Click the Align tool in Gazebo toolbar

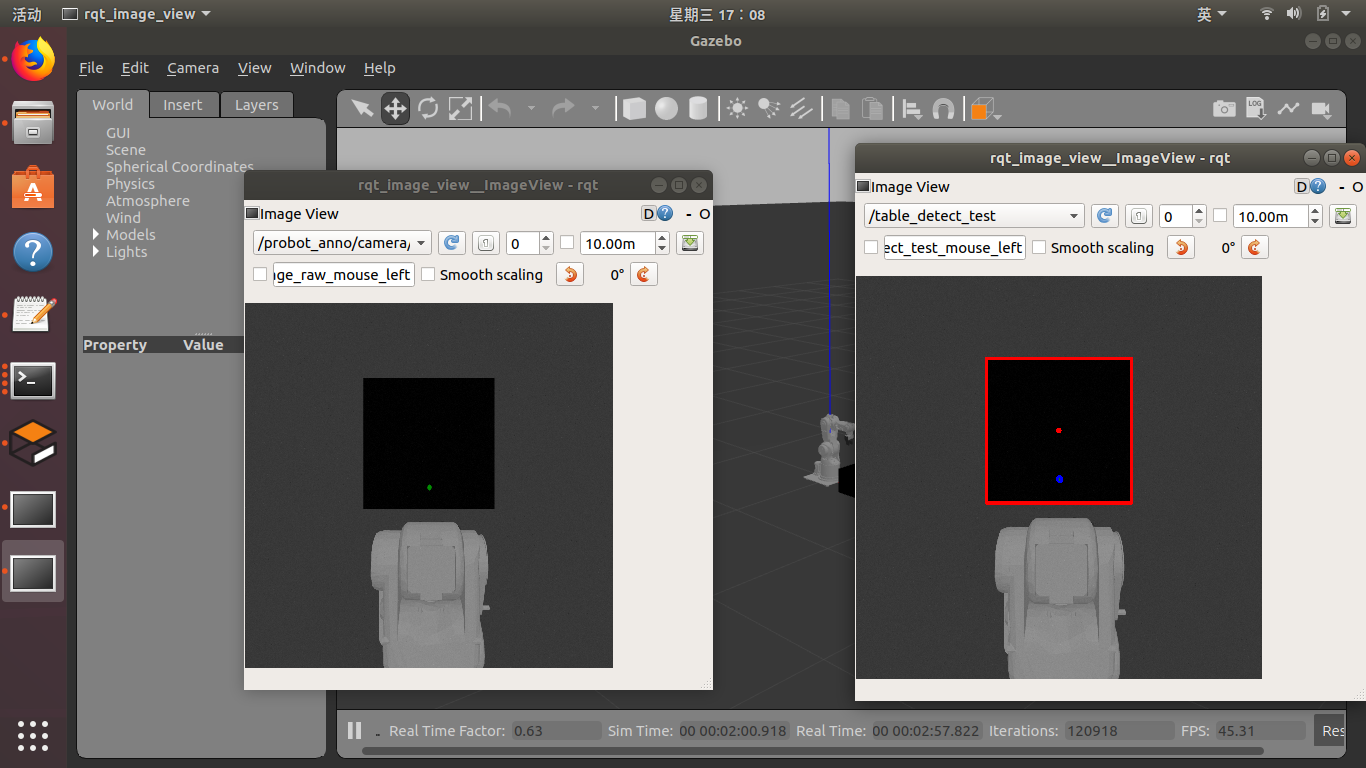pyautogui.click(x=912, y=108)
